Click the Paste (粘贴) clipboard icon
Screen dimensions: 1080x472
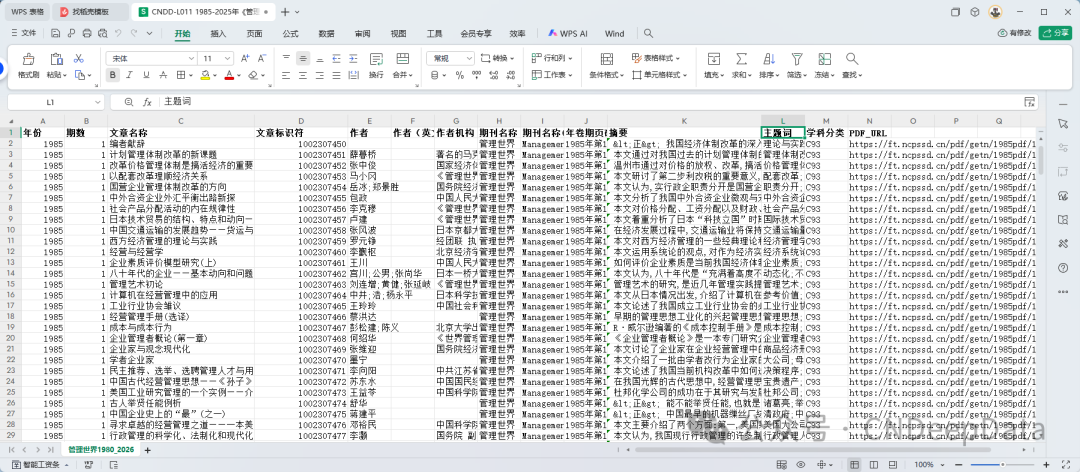tap(56, 59)
